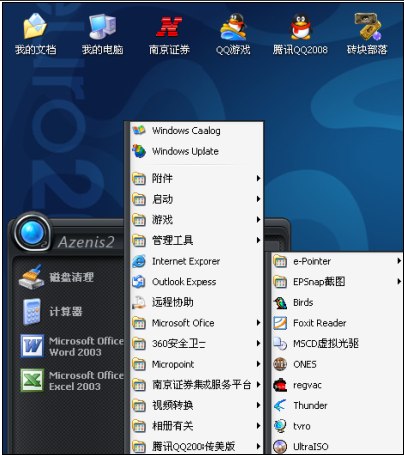Click the 附件 folder icon

click(139, 179)
